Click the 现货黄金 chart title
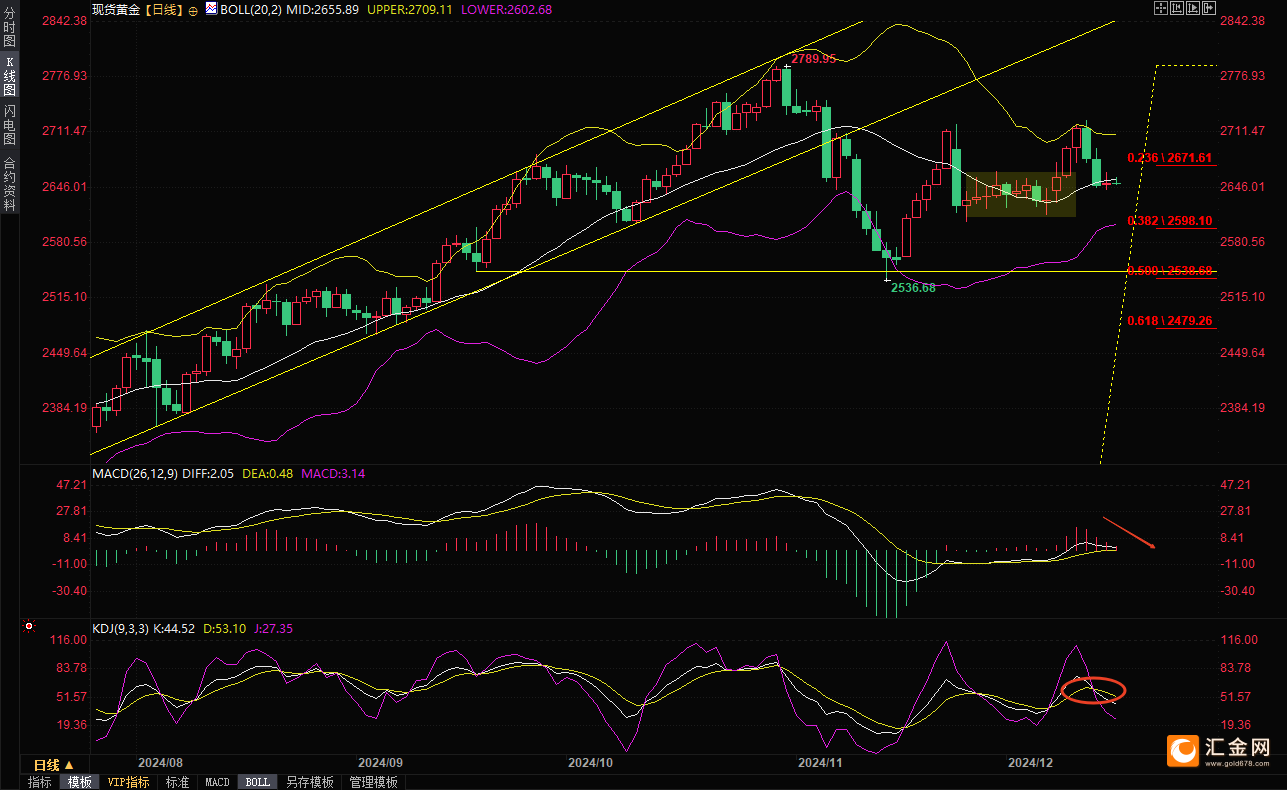This screenshot has height=790, width=1287. (x=116, y=10)
